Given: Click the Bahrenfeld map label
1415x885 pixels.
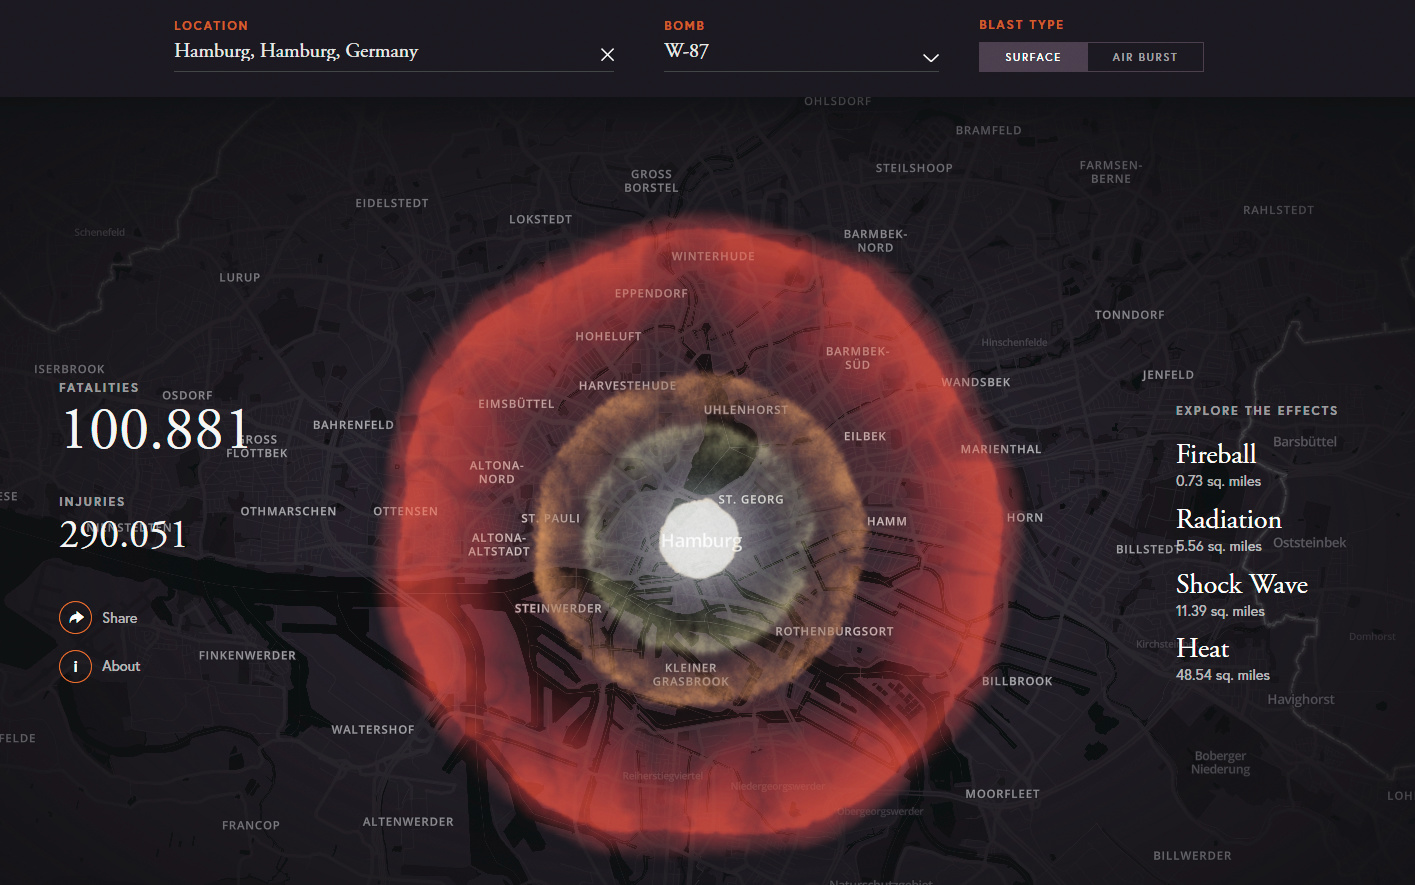Looking at the screenshot, I should click(353, 426).
